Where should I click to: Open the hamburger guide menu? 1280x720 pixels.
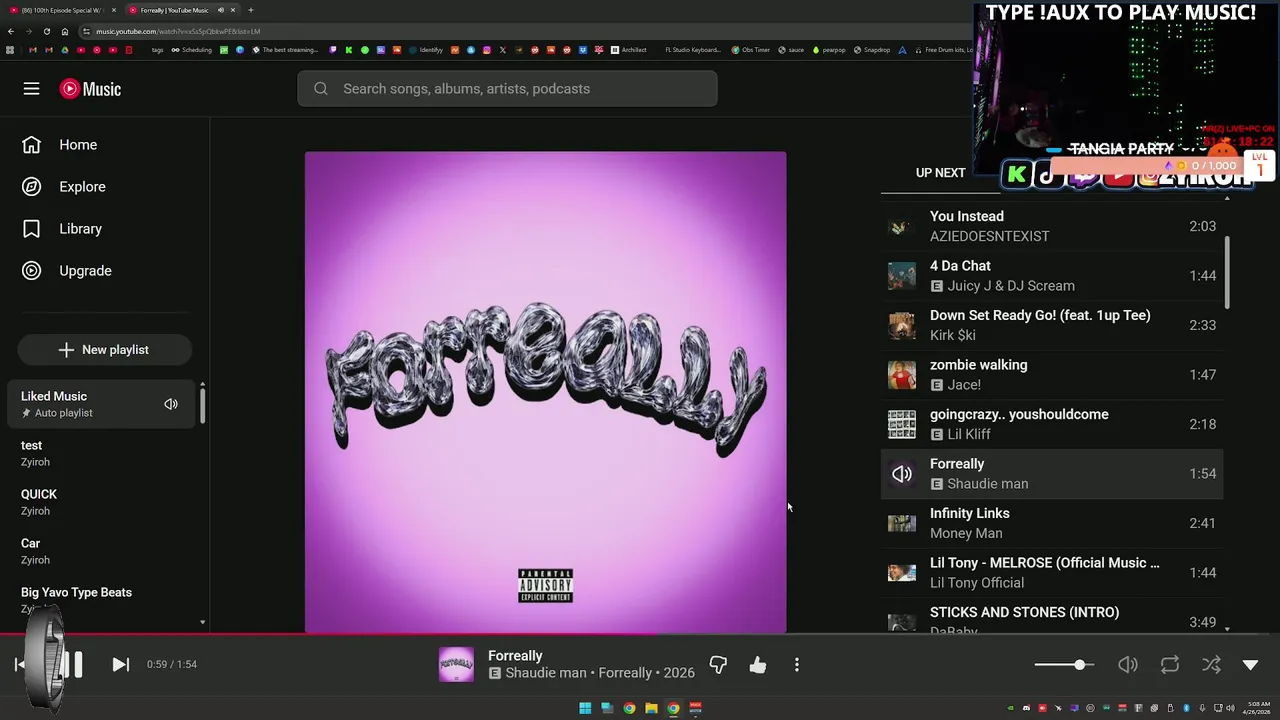click(31, 89)
